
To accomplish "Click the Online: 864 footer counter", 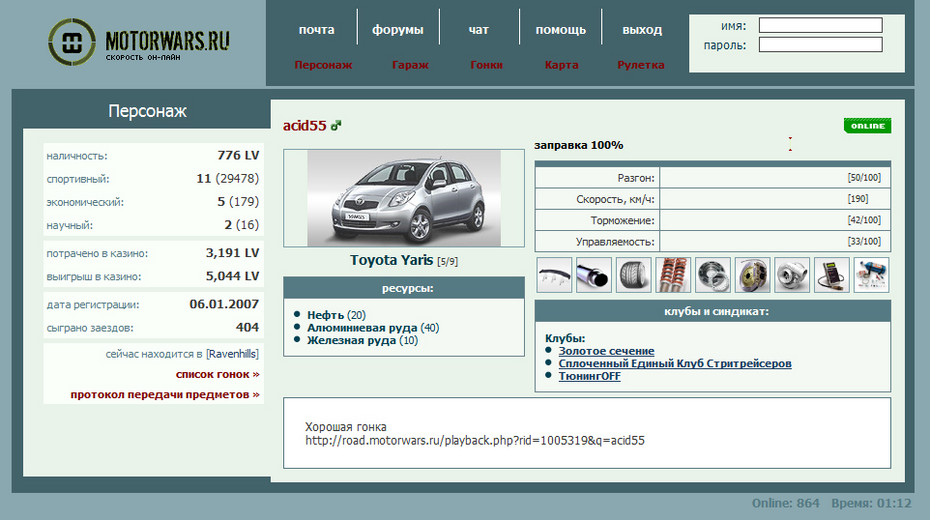I will [785, 503].
